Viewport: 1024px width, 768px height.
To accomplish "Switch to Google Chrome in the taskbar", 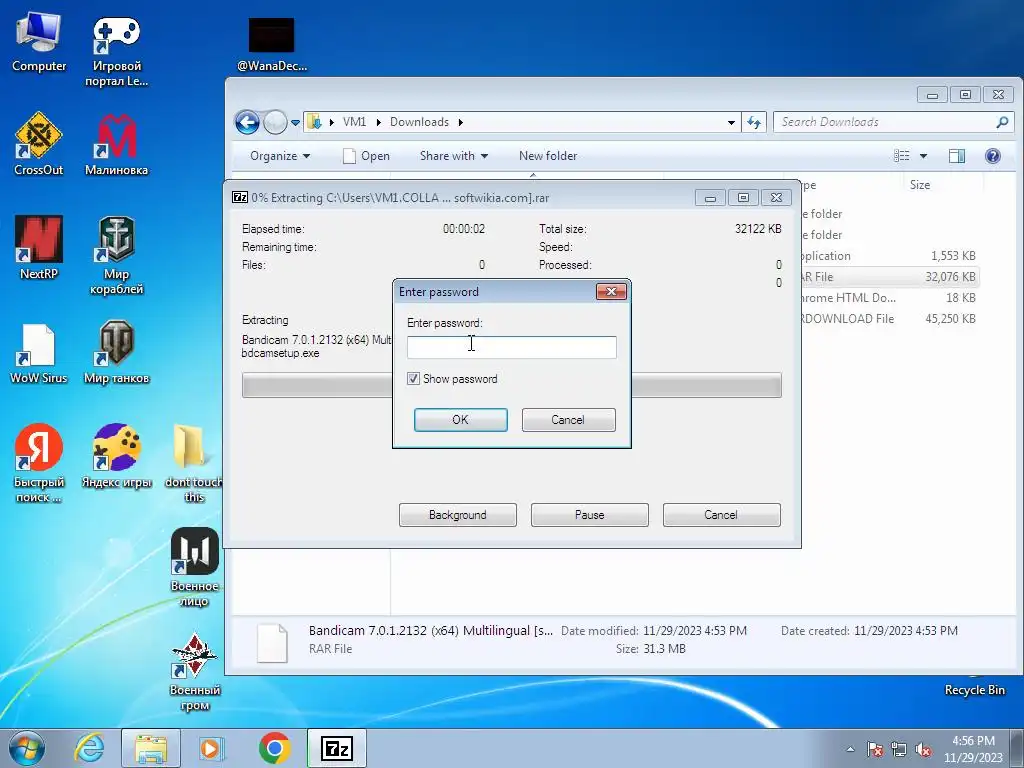I will [274, 748].
